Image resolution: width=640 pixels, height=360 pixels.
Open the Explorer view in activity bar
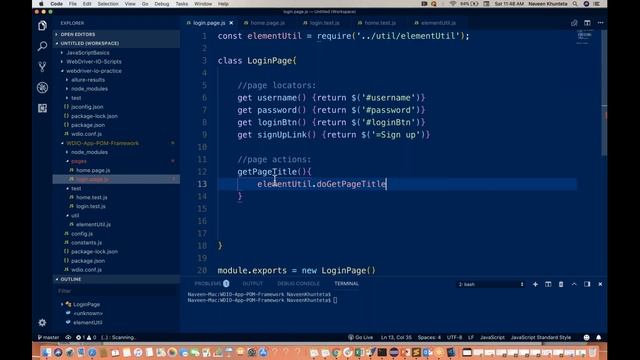(42, 26)
